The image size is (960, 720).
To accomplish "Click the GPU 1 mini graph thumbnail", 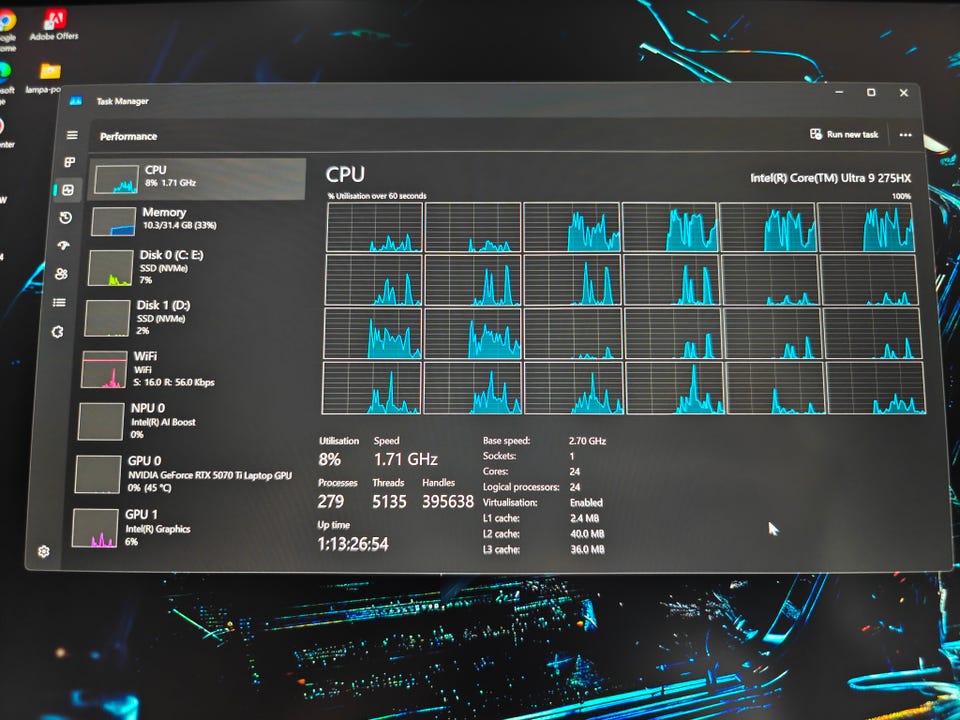I will 95,528.
